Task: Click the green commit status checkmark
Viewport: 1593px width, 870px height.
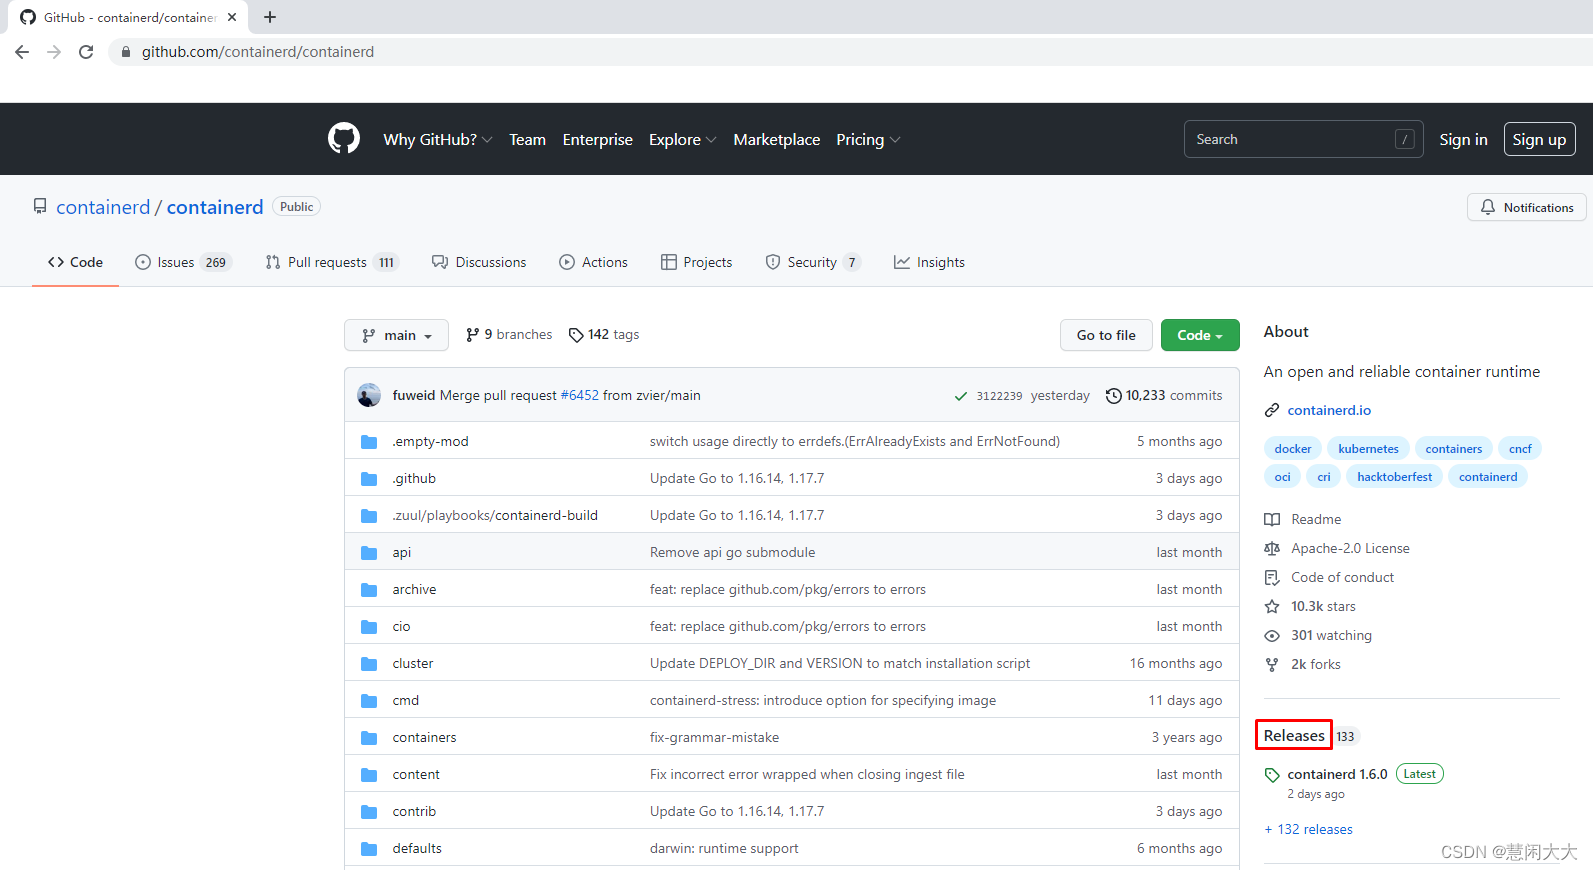Action: tap(961, 396)
